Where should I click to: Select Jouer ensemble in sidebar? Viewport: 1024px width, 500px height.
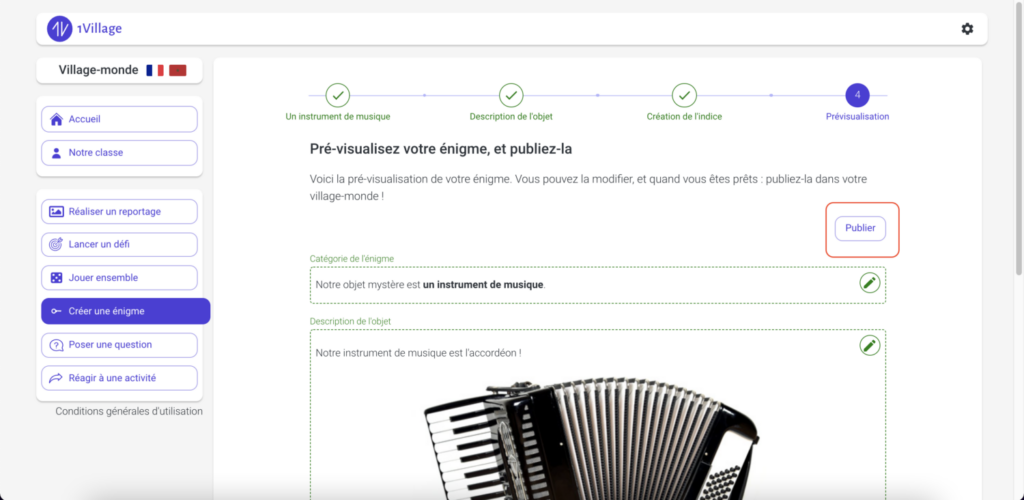click(x=119, y=278)
